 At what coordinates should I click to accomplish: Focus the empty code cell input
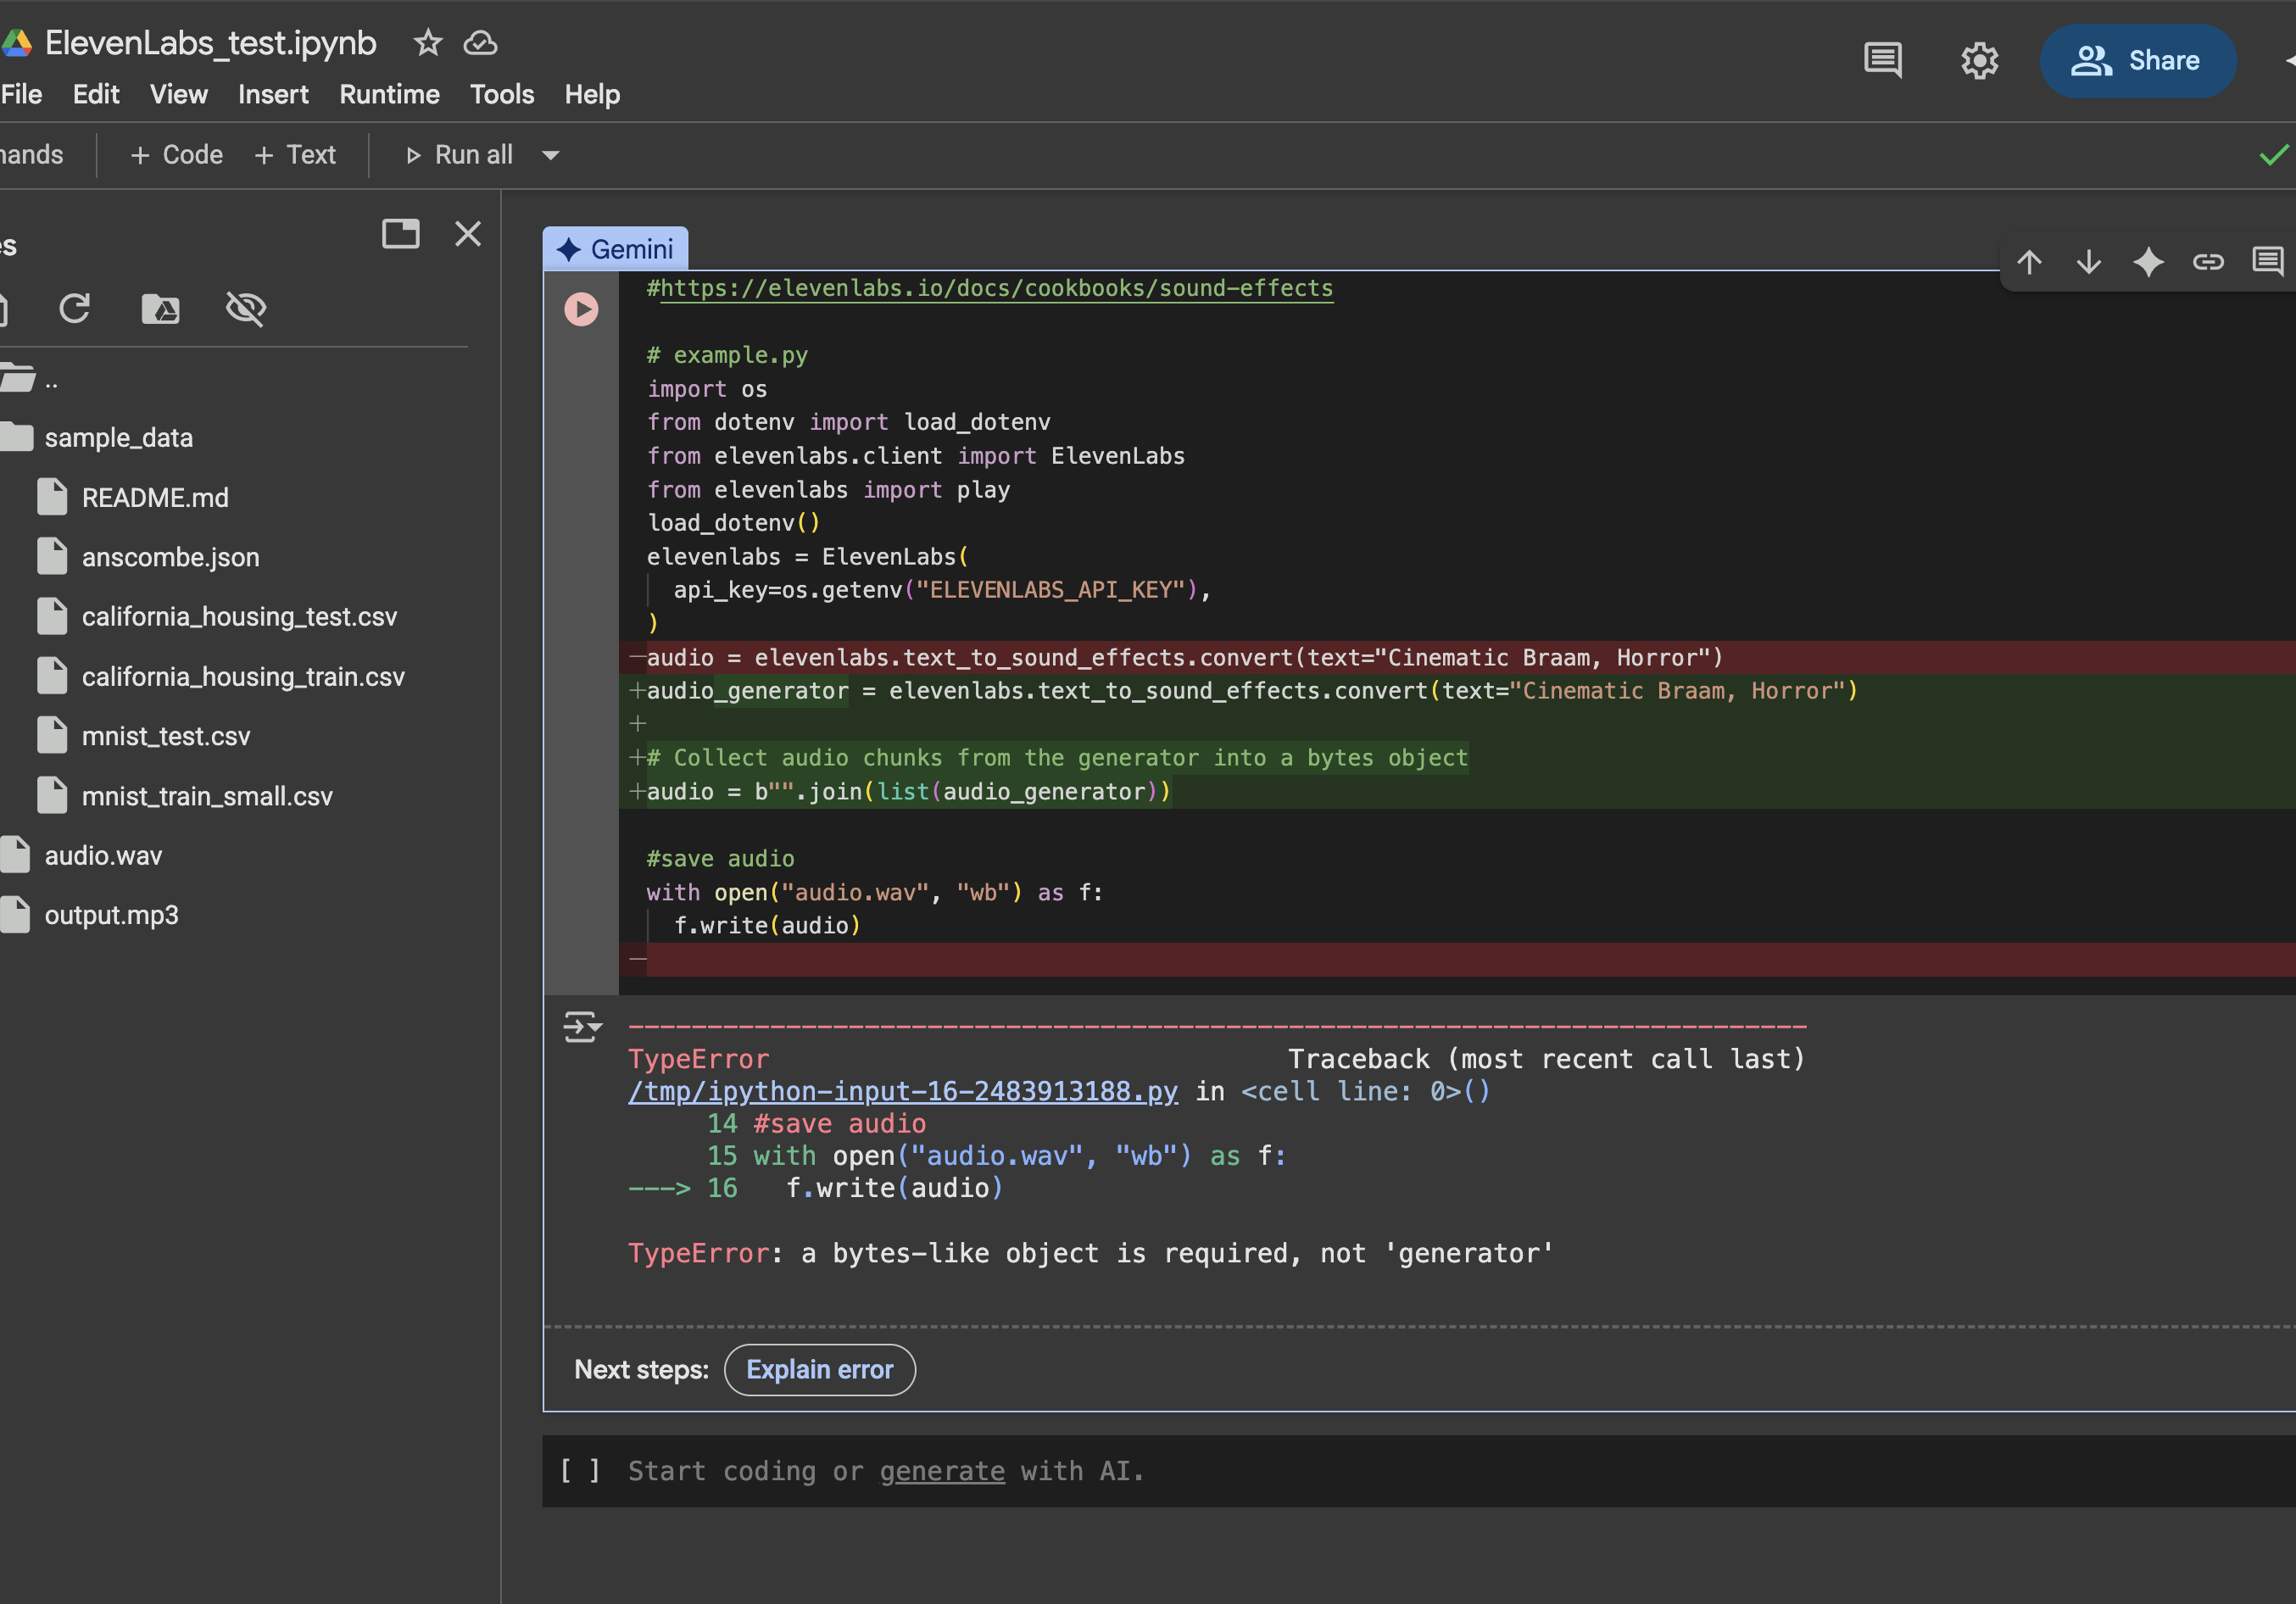(1419, 1471)
